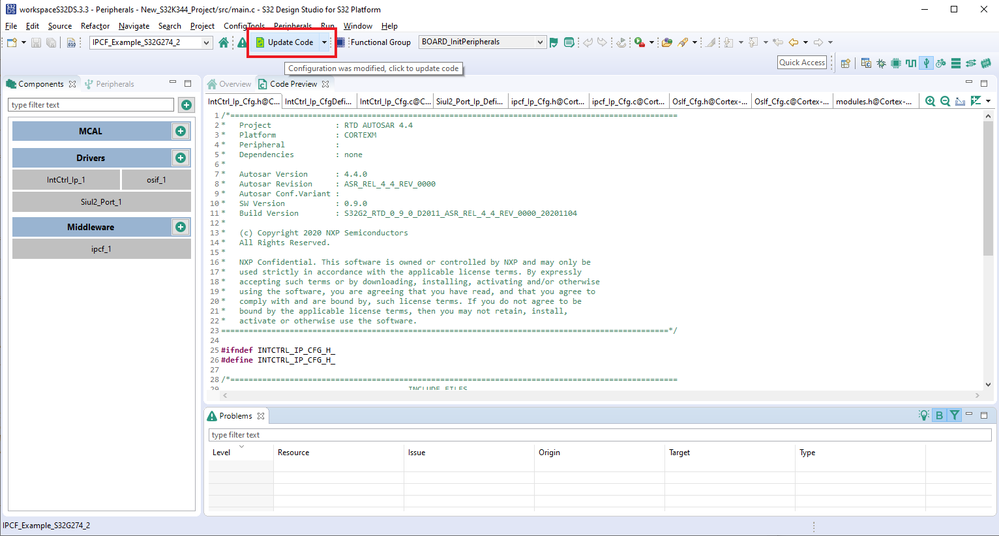Switch to the Clocks tool waveform icon

[911, 63]
